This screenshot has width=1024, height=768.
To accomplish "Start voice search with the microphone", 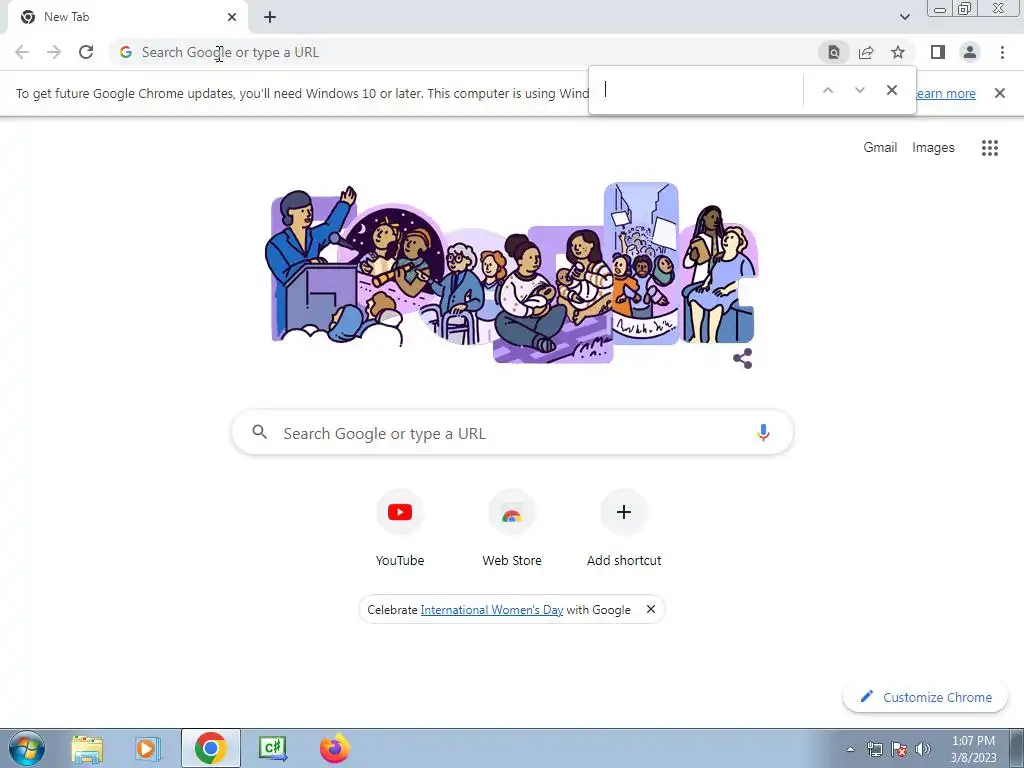I will click(x=763, y=432).
